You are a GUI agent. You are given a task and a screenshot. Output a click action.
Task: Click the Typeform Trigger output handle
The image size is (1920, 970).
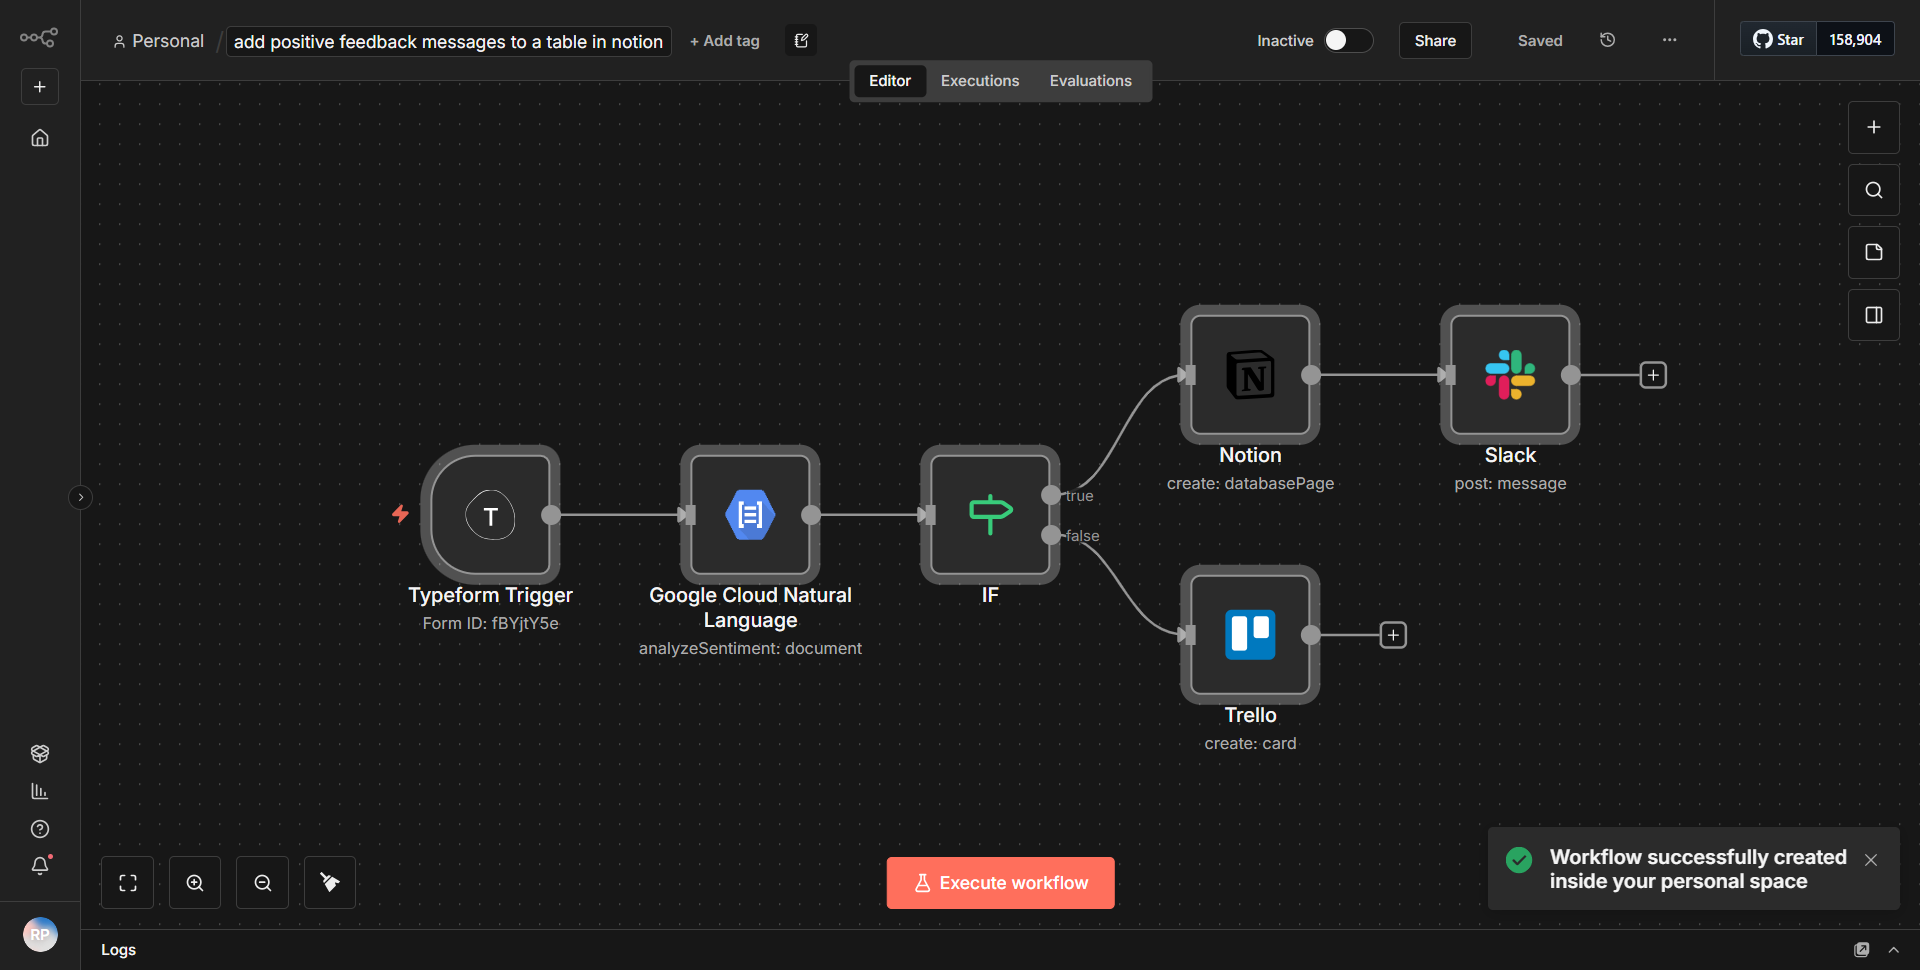tap(551, 515)
